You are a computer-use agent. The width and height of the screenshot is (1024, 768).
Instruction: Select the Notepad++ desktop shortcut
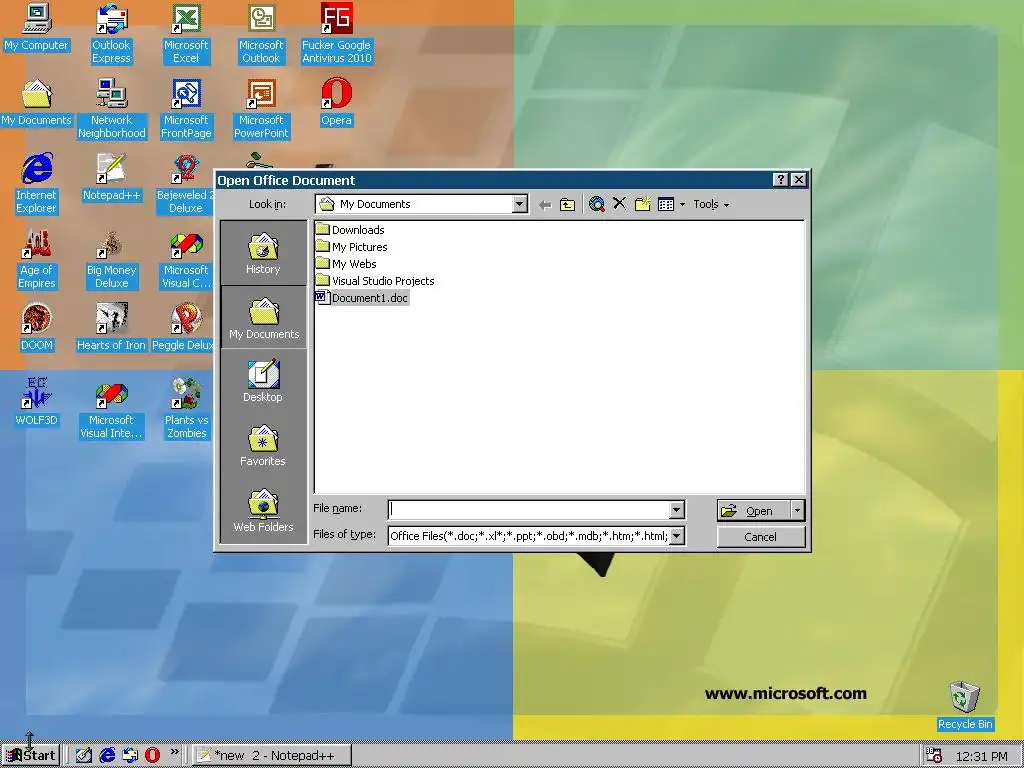(111, 178)
